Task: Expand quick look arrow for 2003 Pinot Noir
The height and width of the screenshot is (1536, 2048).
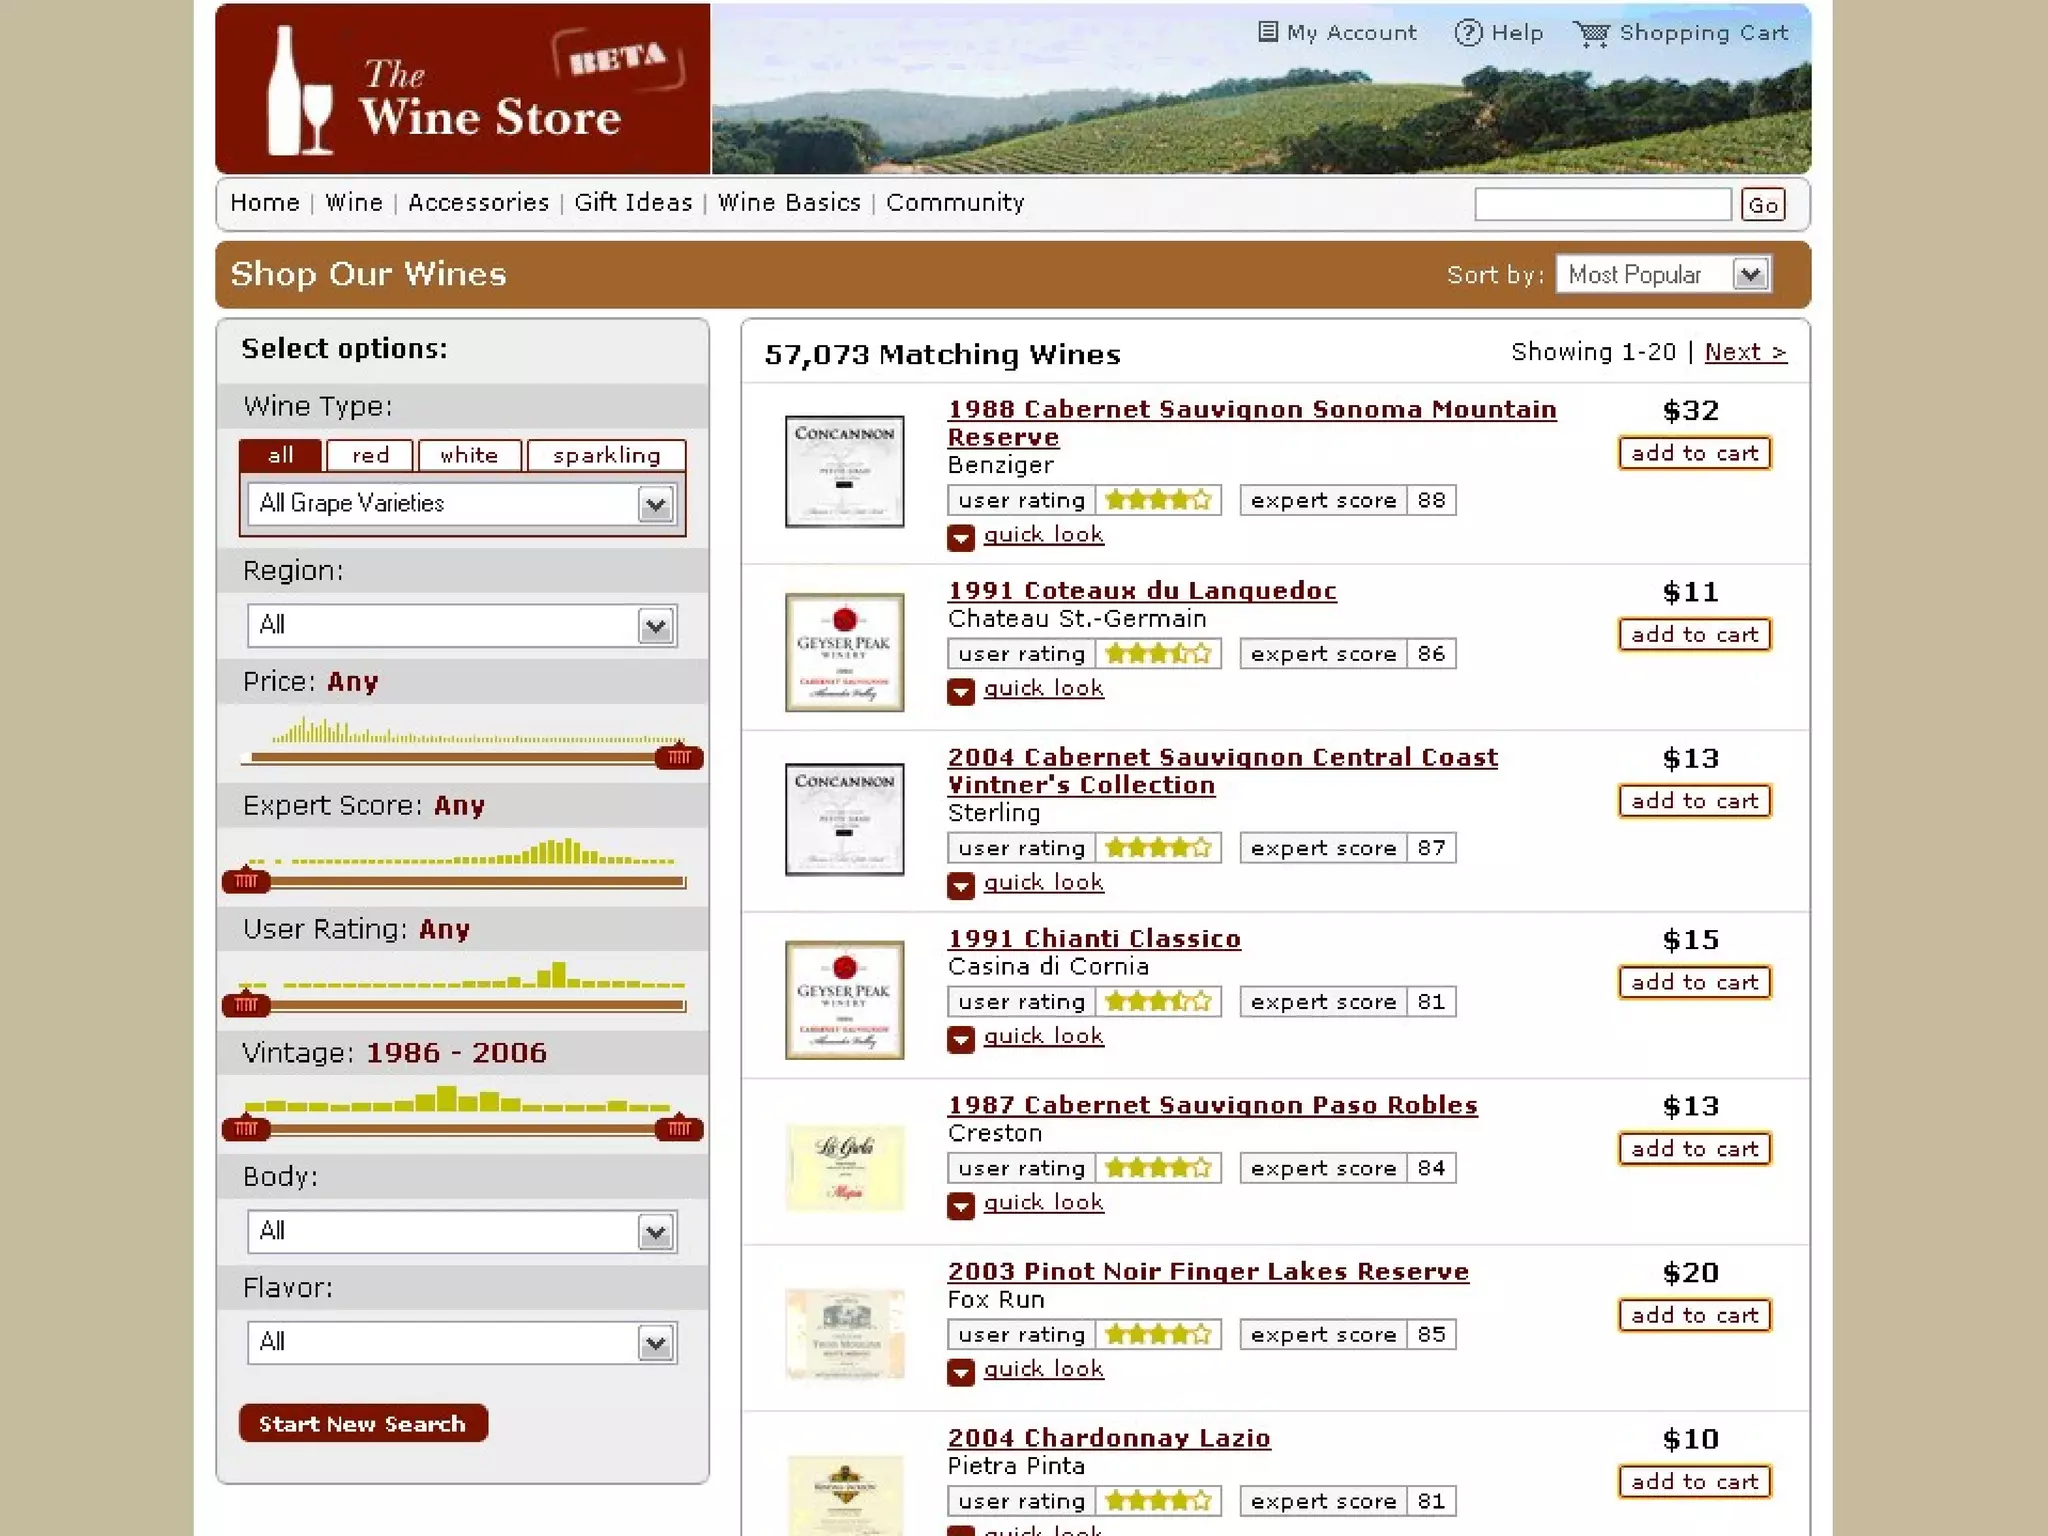Action: (x=960, y=1372)
